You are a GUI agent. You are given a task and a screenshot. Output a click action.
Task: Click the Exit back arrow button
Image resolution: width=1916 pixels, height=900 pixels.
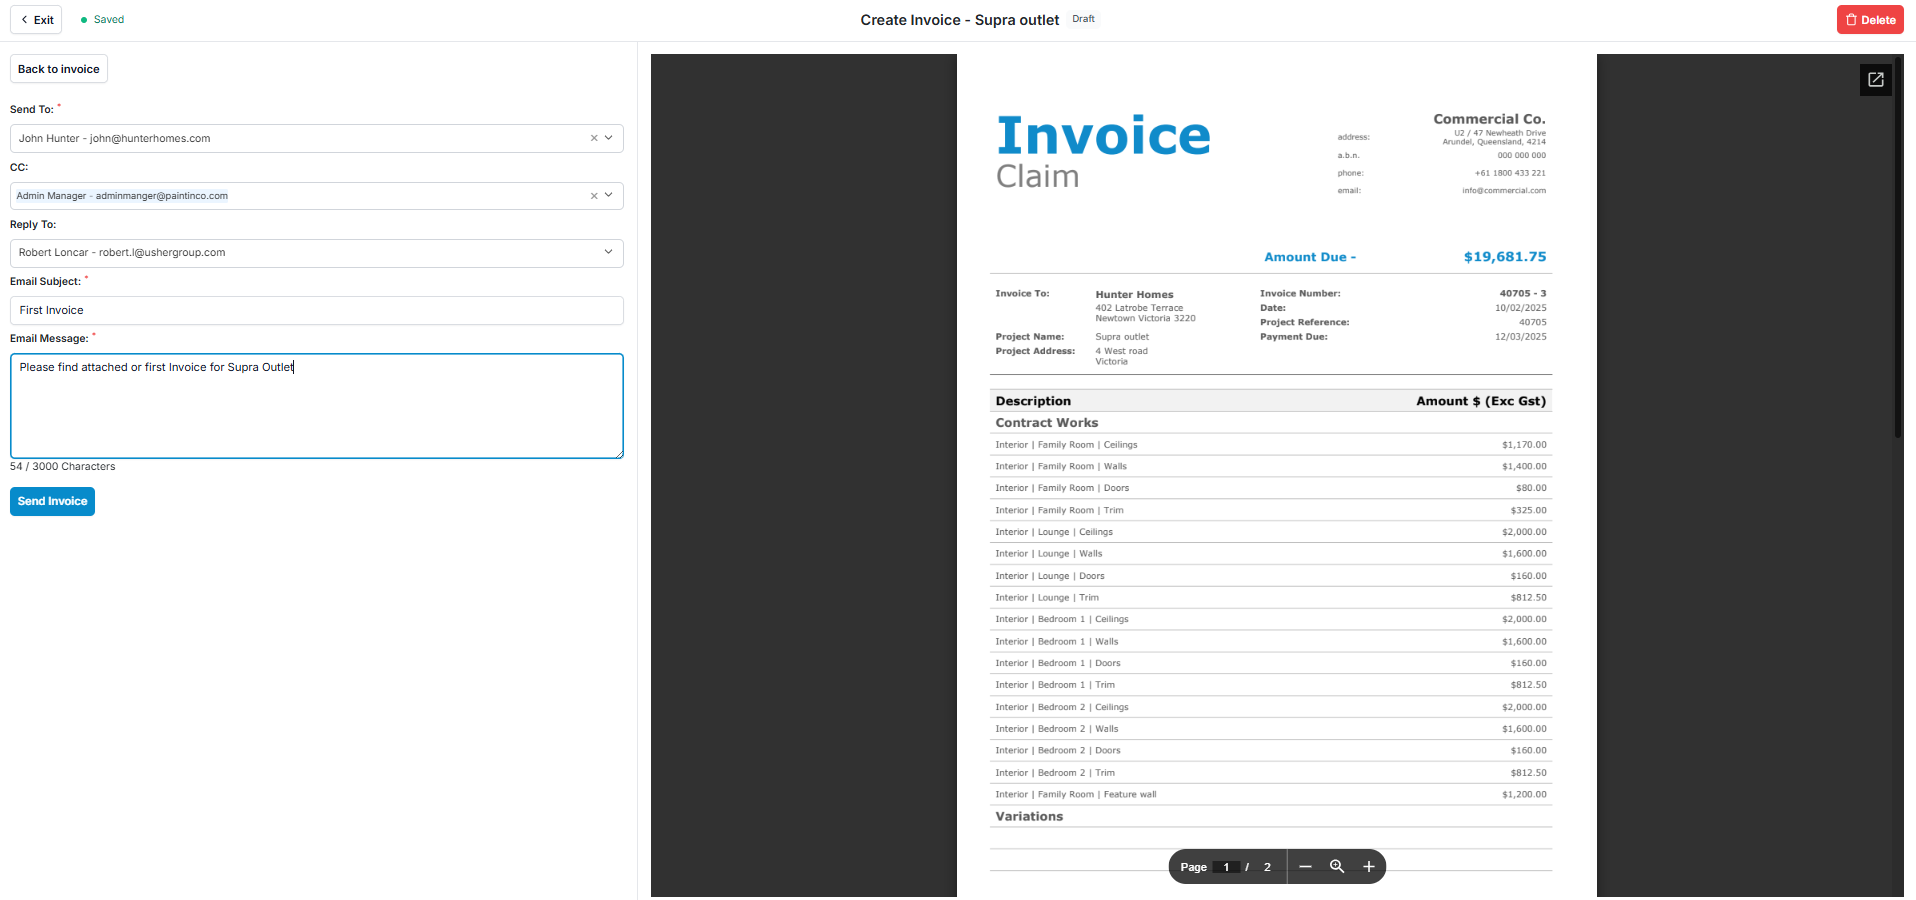point(36,20)
